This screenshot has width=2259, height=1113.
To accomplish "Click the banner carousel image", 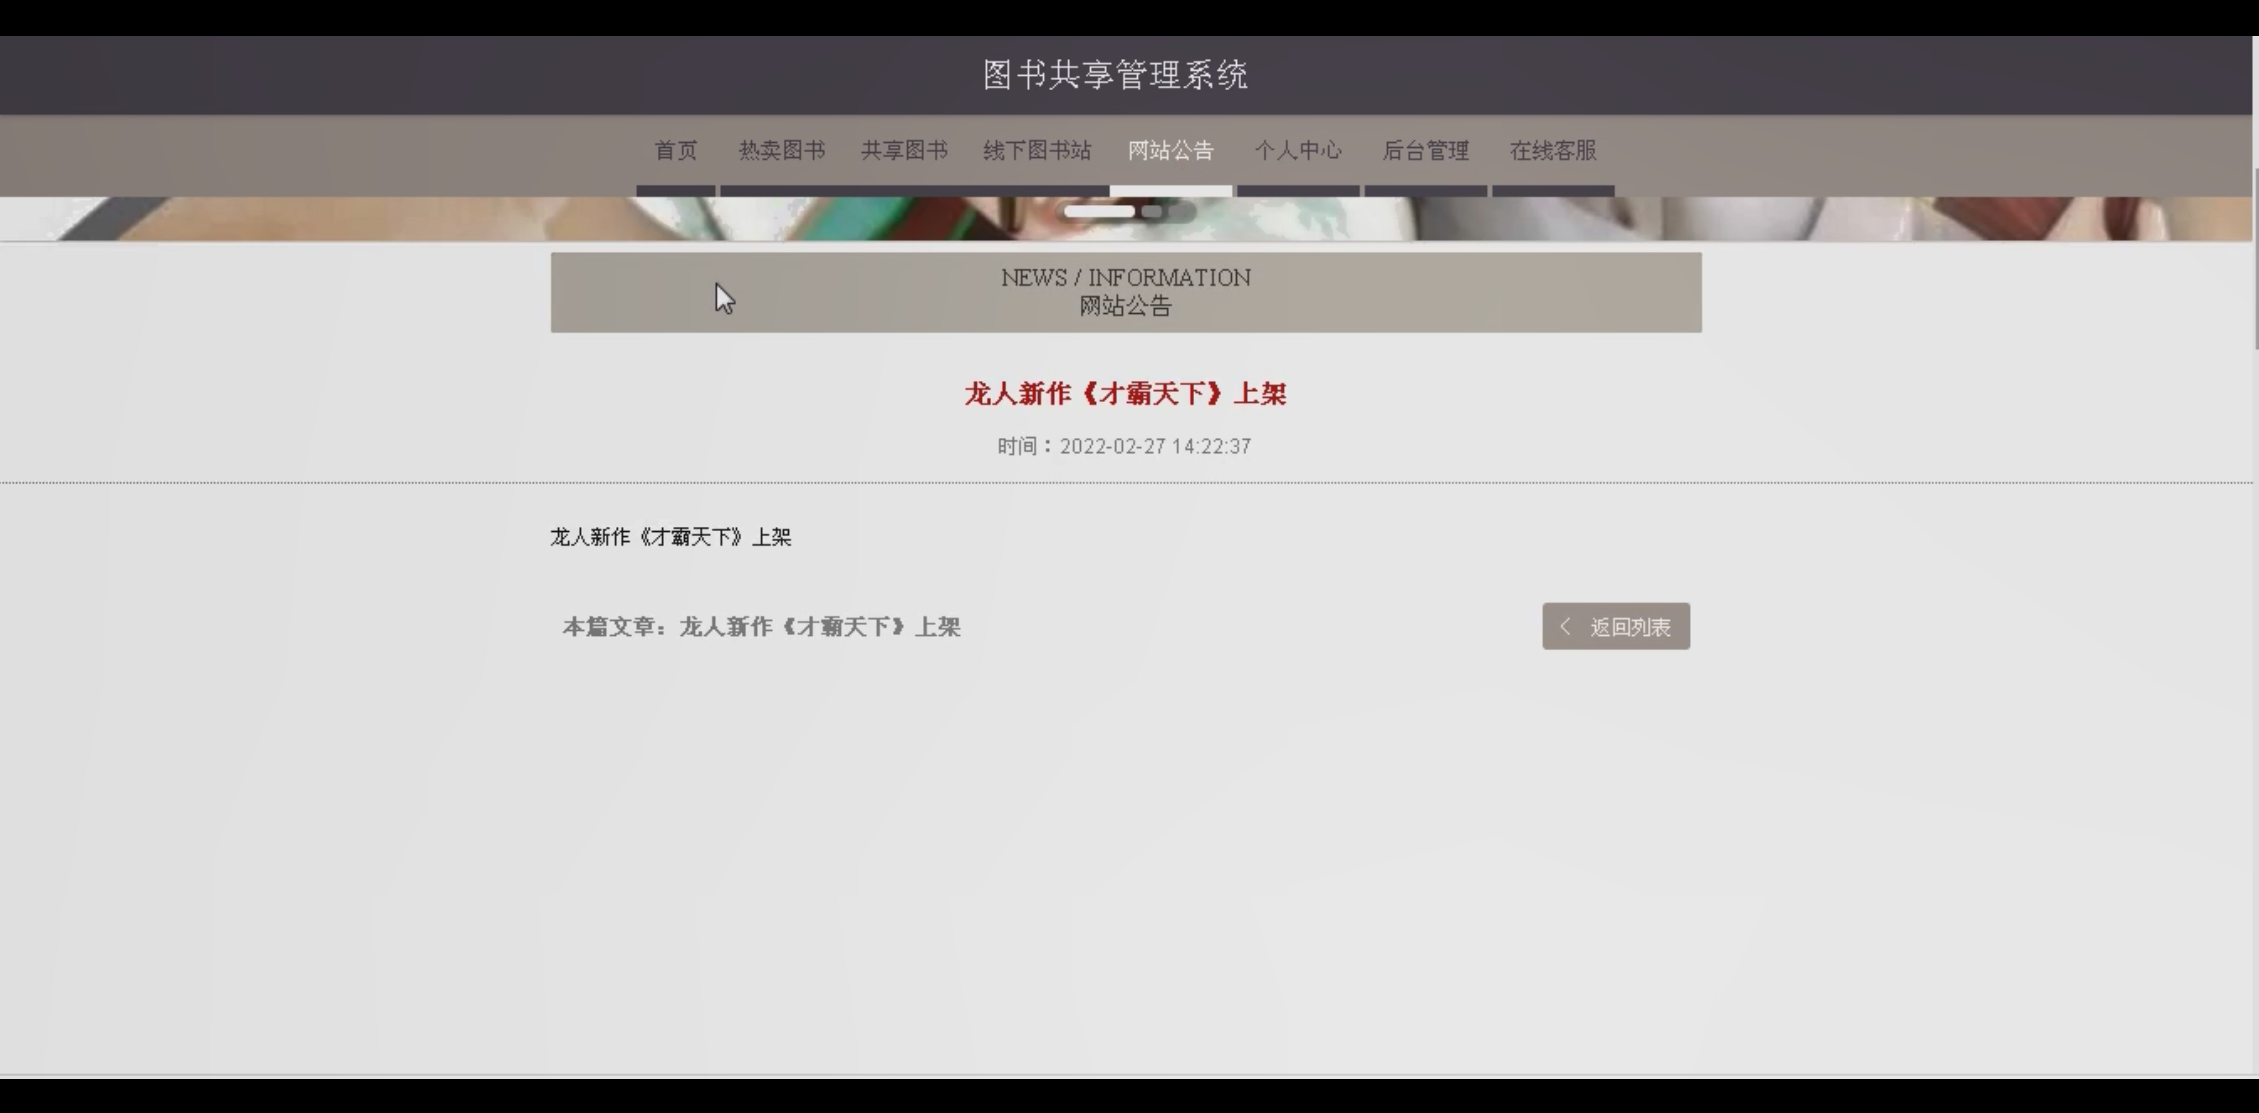I will click(1126, 219).
